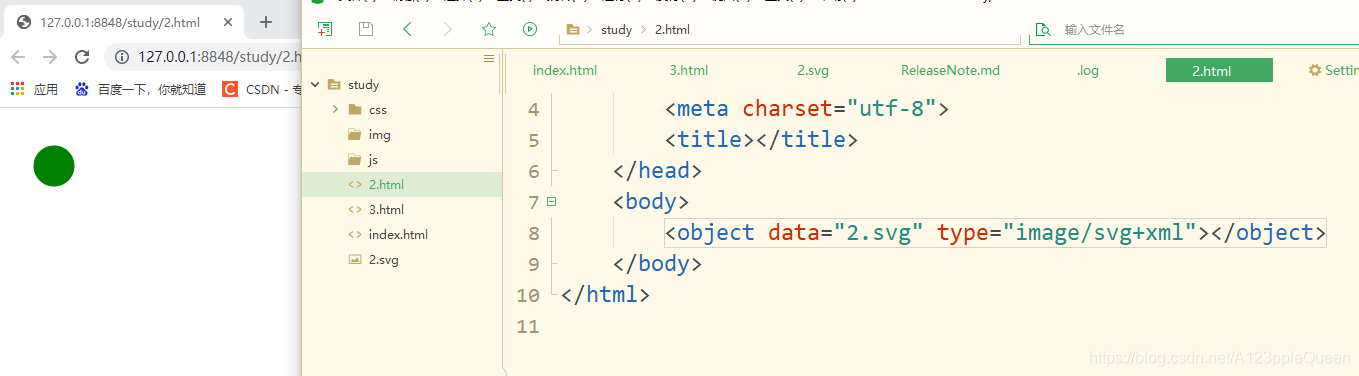Click the save icon in HBuilderX toolbar

(366, 30)
